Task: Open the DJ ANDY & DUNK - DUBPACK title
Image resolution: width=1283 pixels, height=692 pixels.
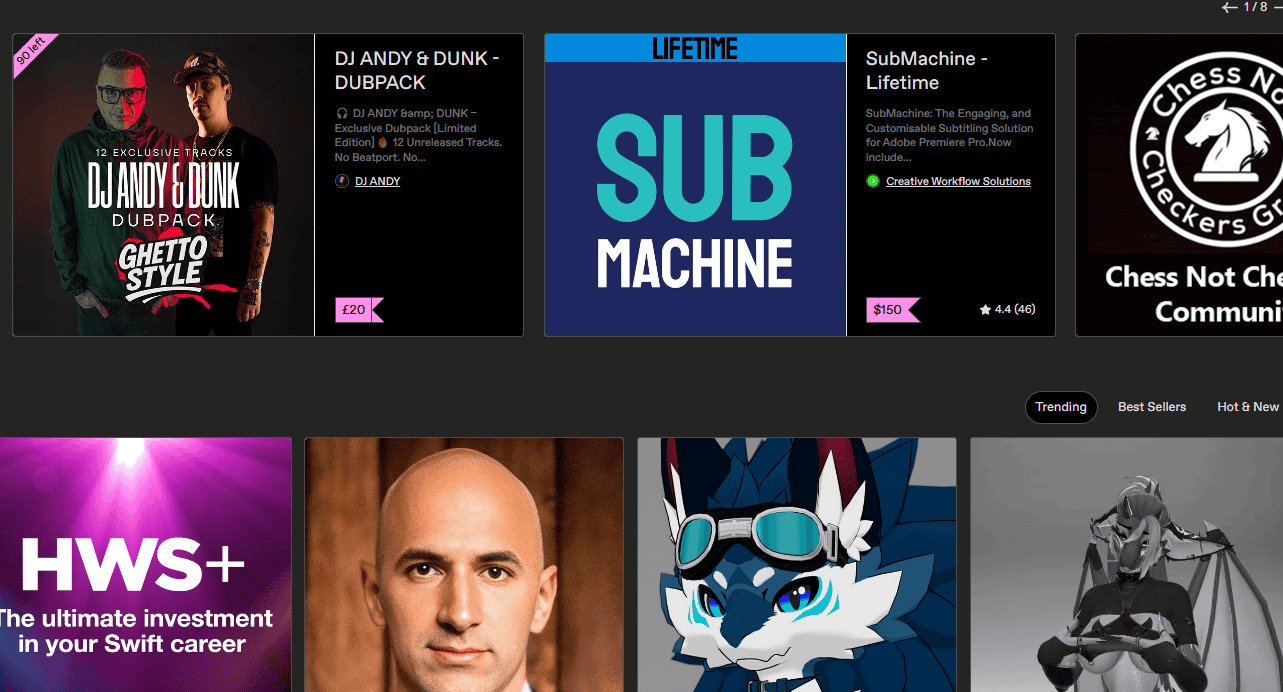Action: tap(417, 70)
